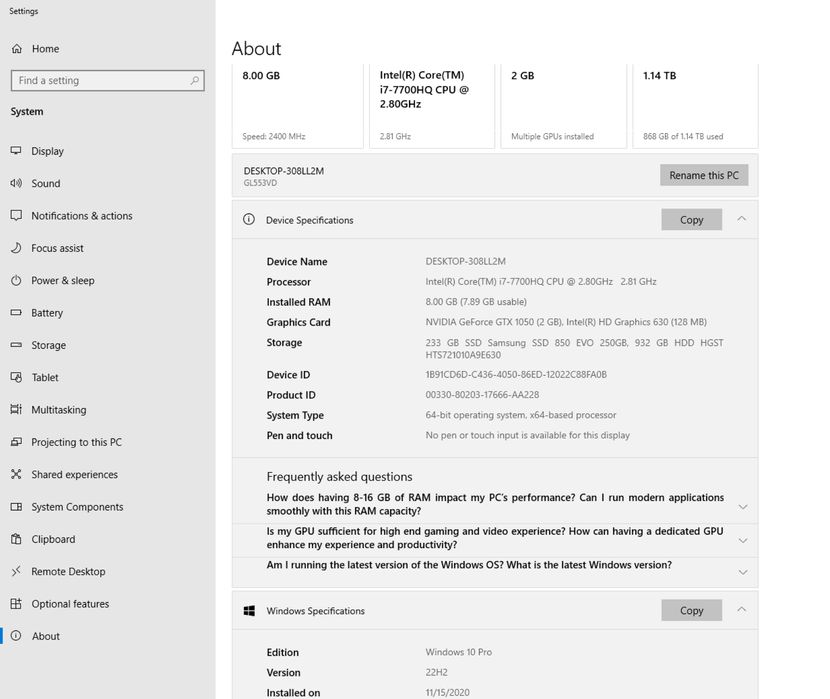The width and height of the screenshot is (830, 699).
Task: Click the search magnifier icon
Action: pyautogui.click(x=194, y=80)
